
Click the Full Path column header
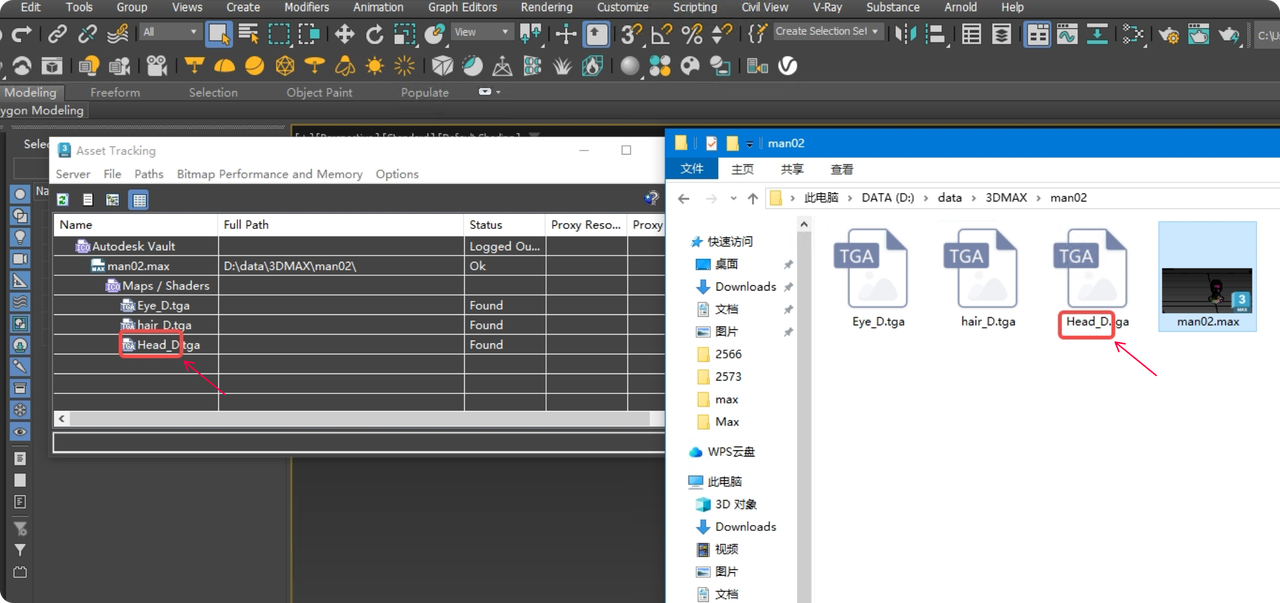341,225
